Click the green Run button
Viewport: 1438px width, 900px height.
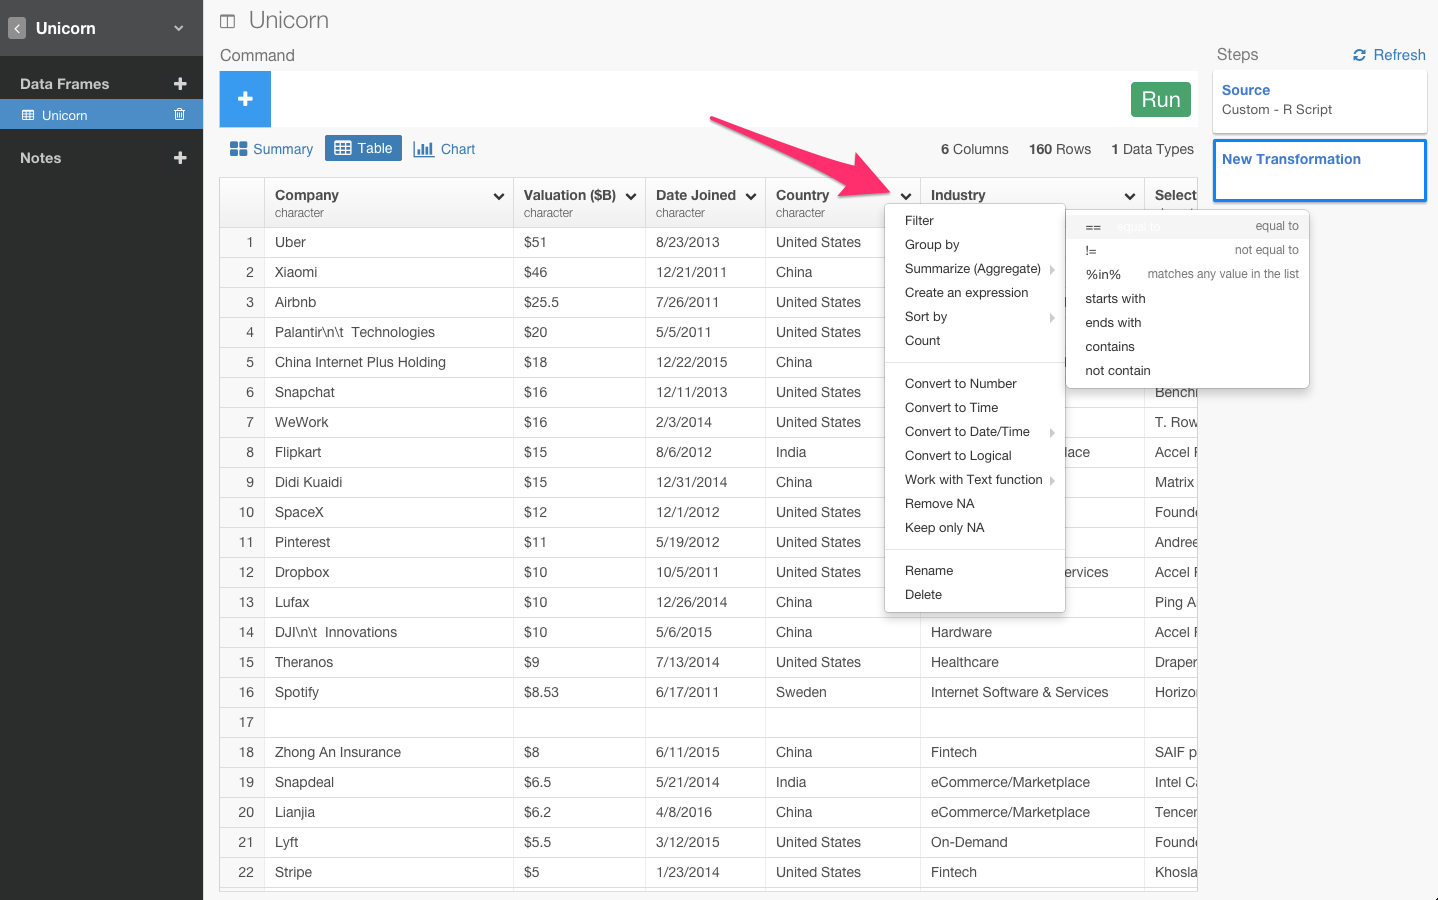click(1161, 99)
